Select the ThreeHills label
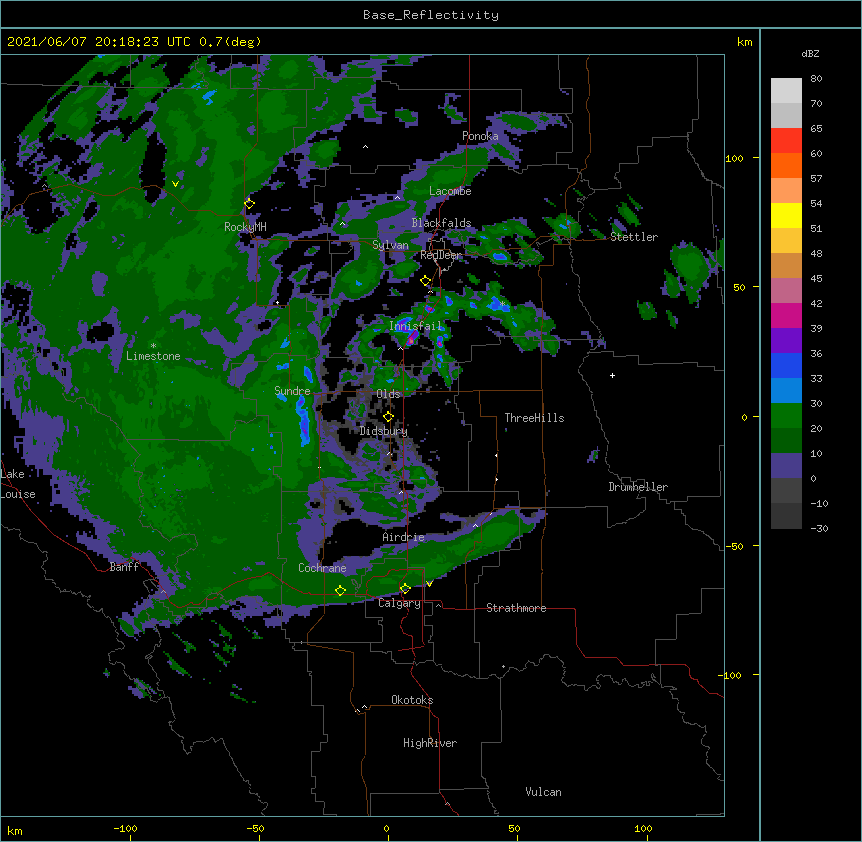Viewport: 862px width, 842px height. coord(534,418)
